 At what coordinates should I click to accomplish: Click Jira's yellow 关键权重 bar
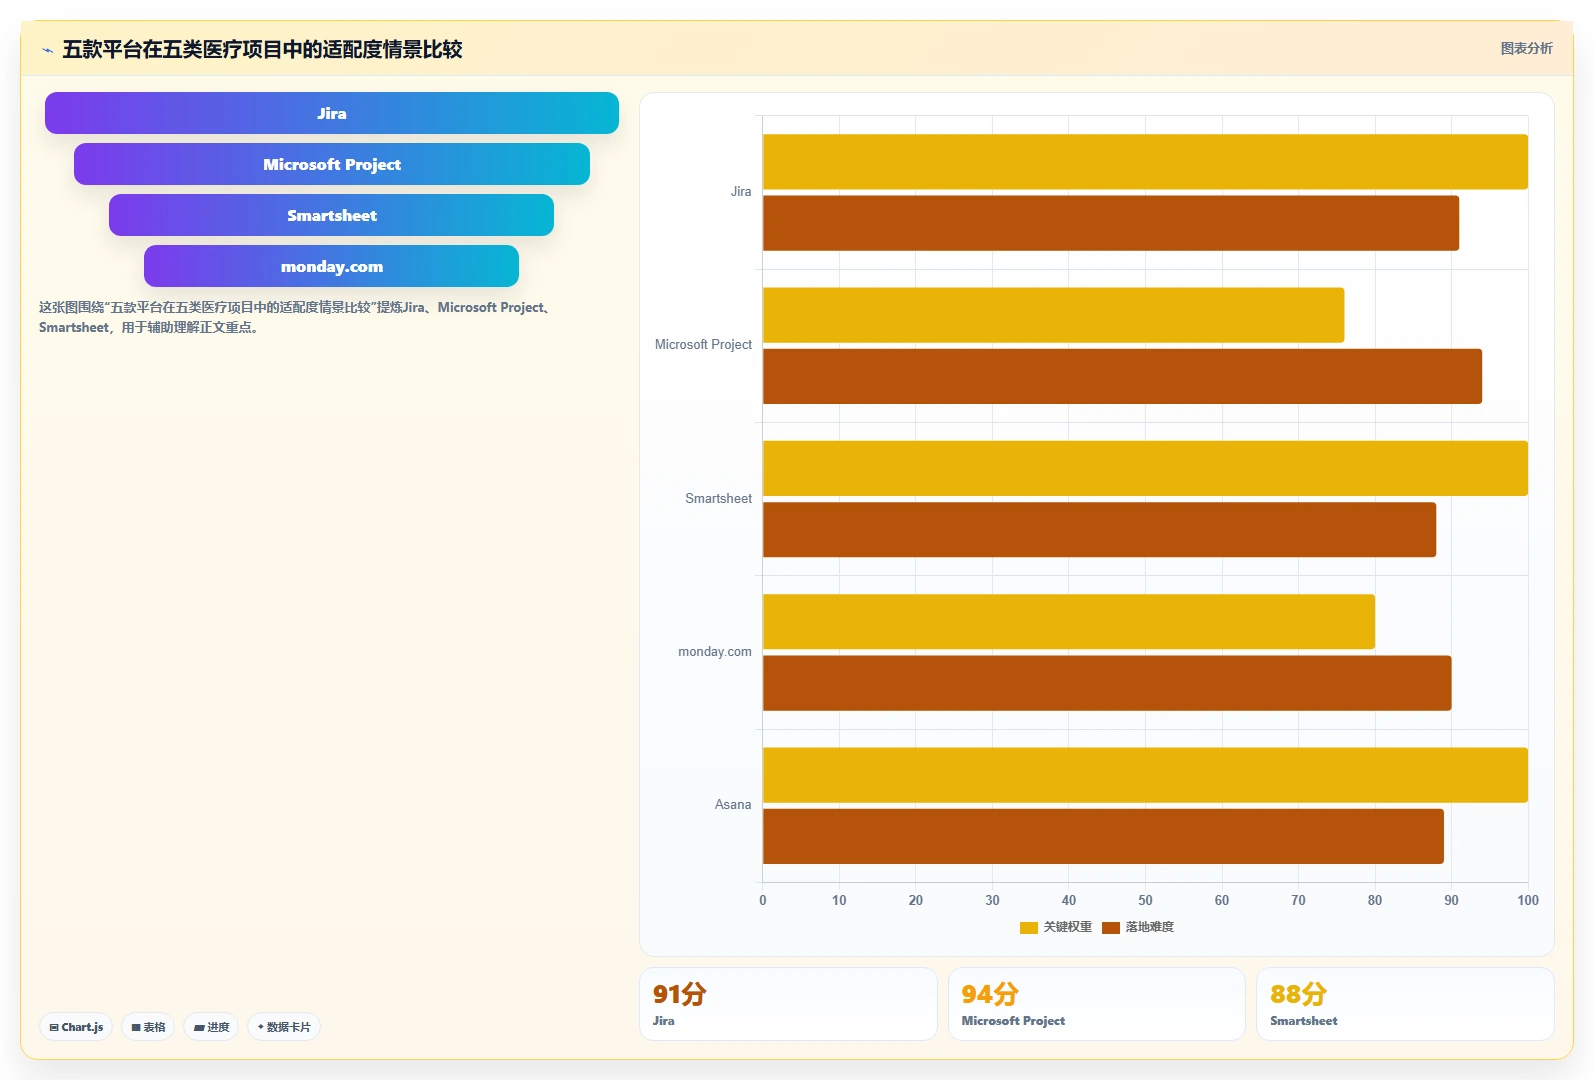click(x=1145, y=162)
